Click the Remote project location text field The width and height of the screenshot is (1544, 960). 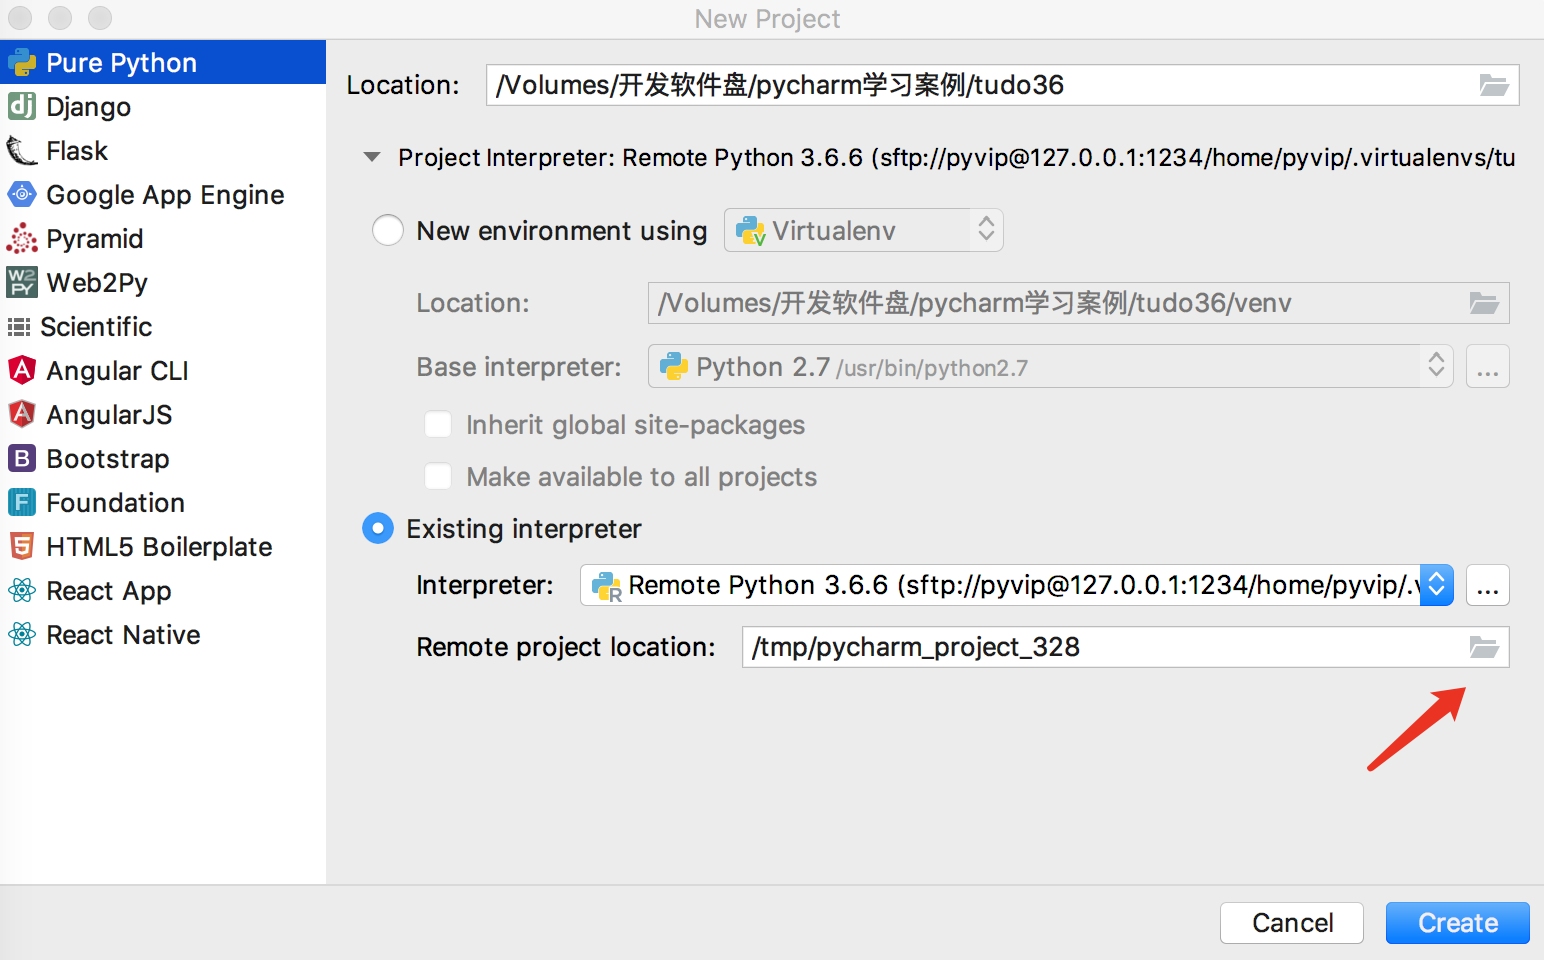tap(1100, 647)
